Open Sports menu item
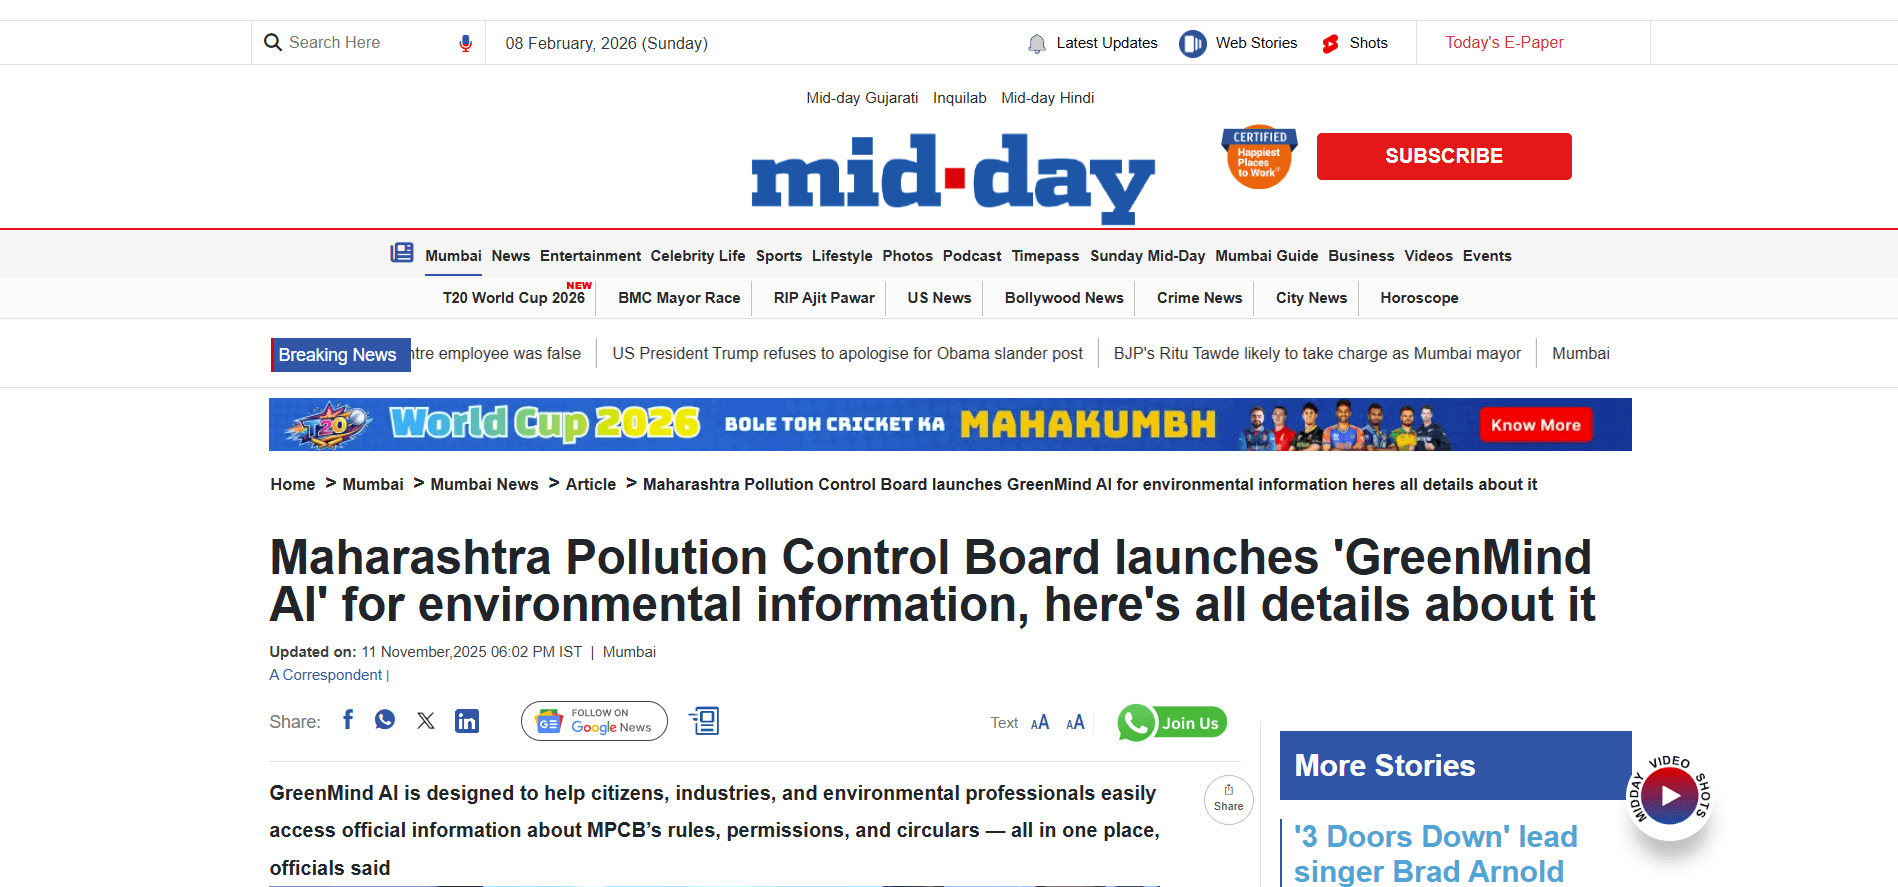The image size is (1898, 887). [x=779, y=256]
